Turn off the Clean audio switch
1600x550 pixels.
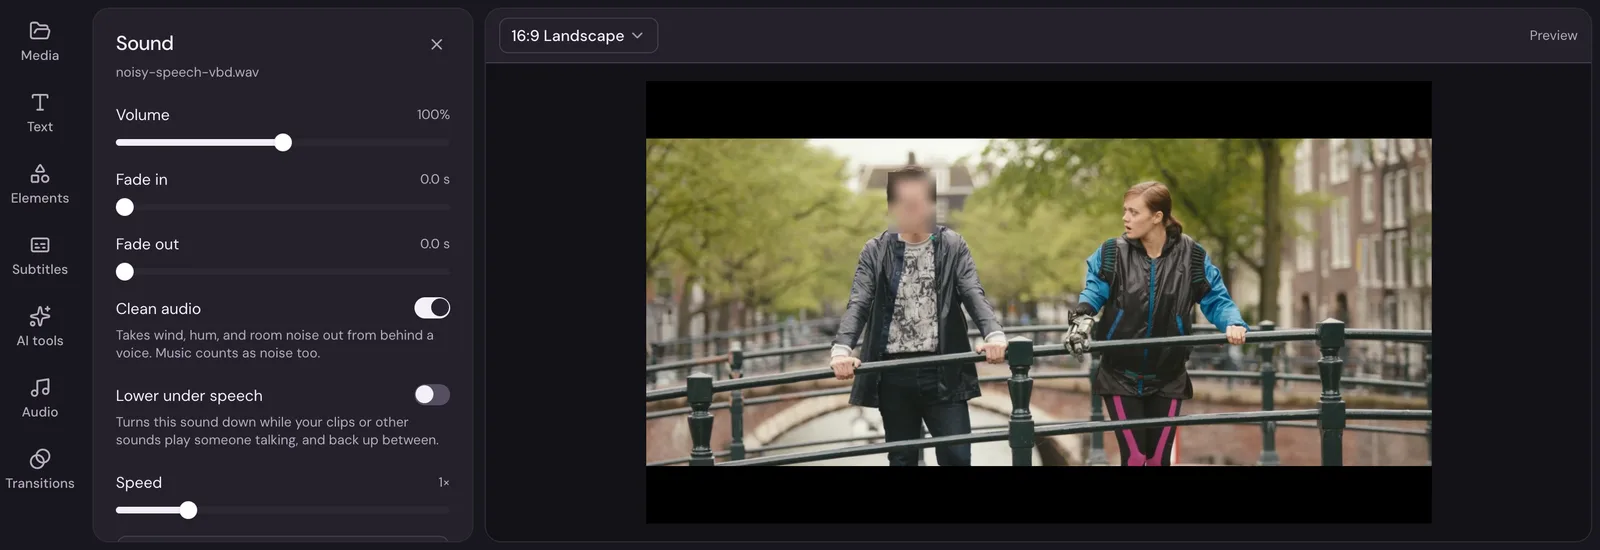(432, 308)
